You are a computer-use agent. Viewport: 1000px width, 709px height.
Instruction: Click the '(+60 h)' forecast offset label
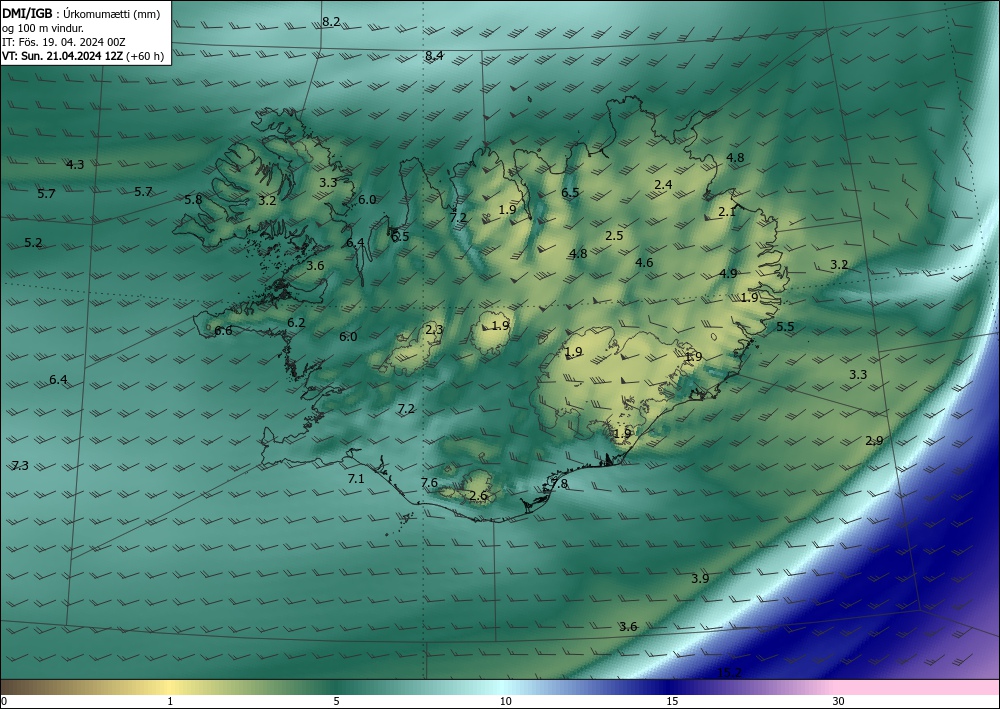tap(145, 56)
